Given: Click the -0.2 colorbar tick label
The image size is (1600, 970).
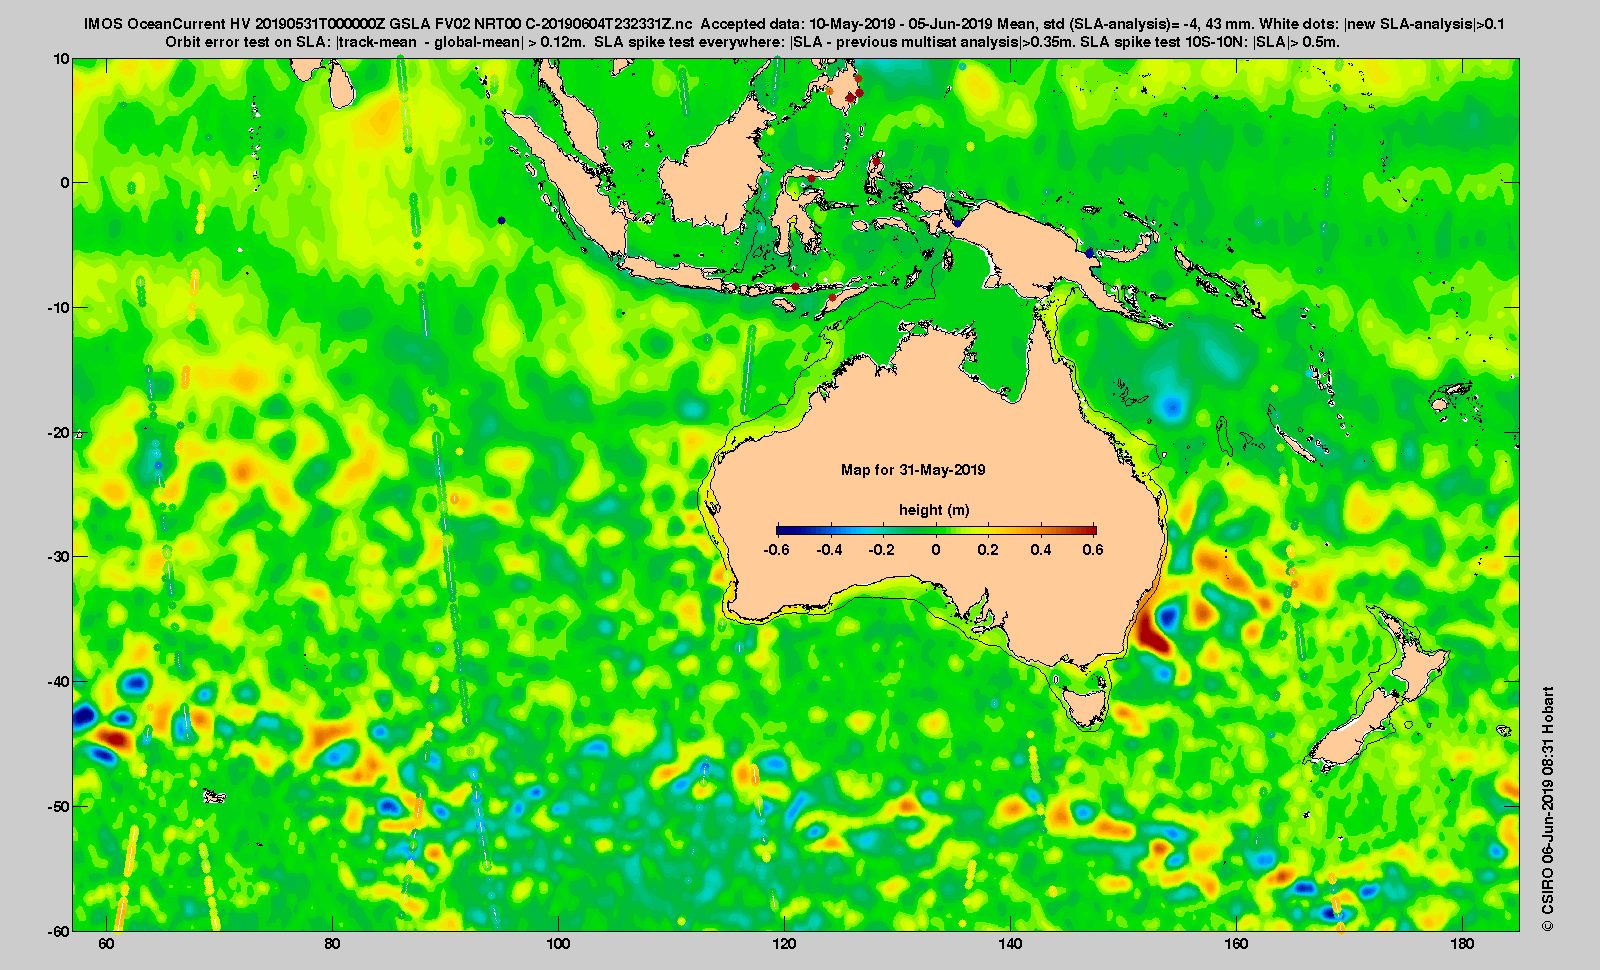Looking at the screenshot, I should [882, 550].
